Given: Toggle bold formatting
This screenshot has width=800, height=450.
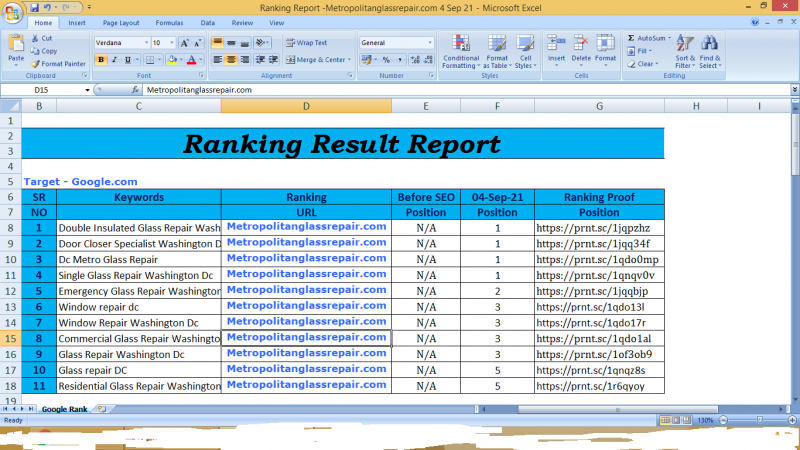Looking at the screenshot, I should tap(101, 60).
